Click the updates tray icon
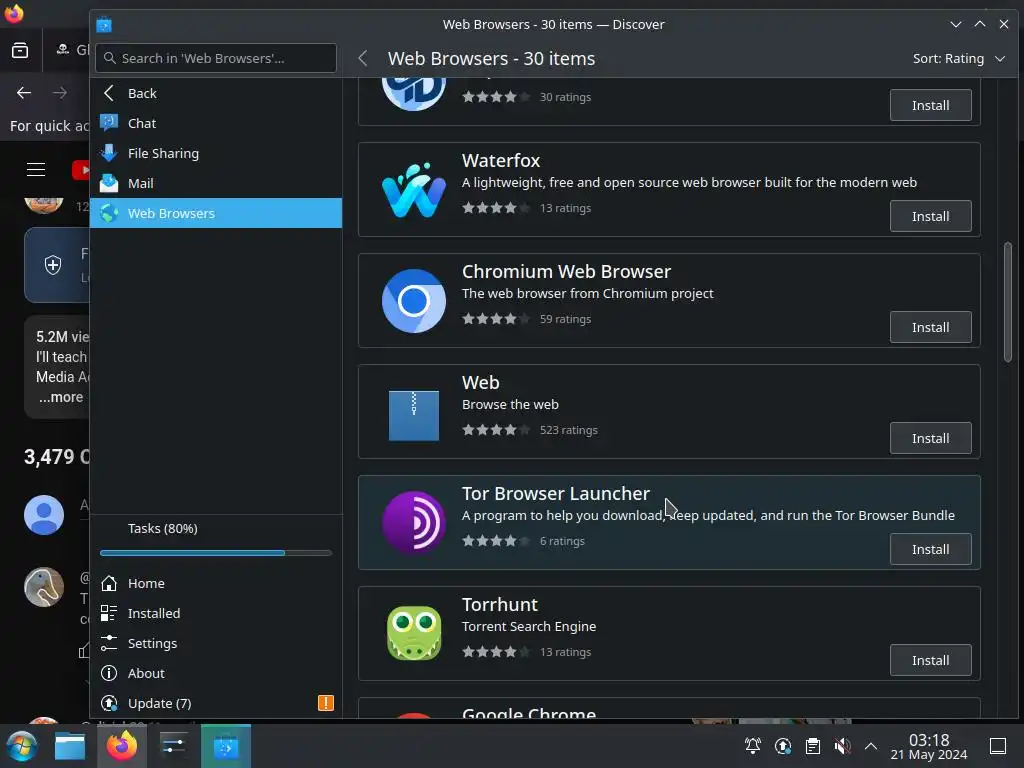Screen dimensions: 1024x768 [783, 746]
